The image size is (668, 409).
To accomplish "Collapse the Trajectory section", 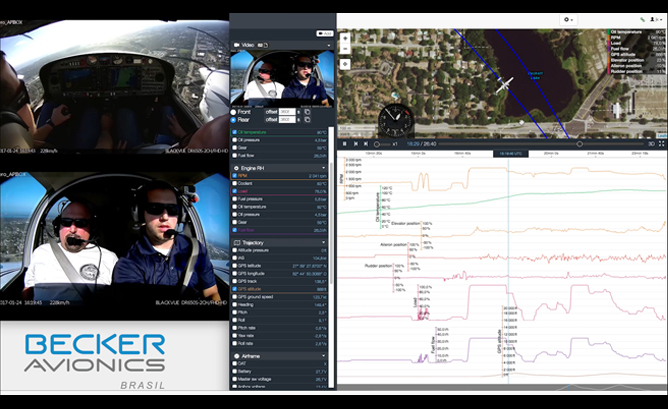I will pyautogui.click(x=325, y=243).
